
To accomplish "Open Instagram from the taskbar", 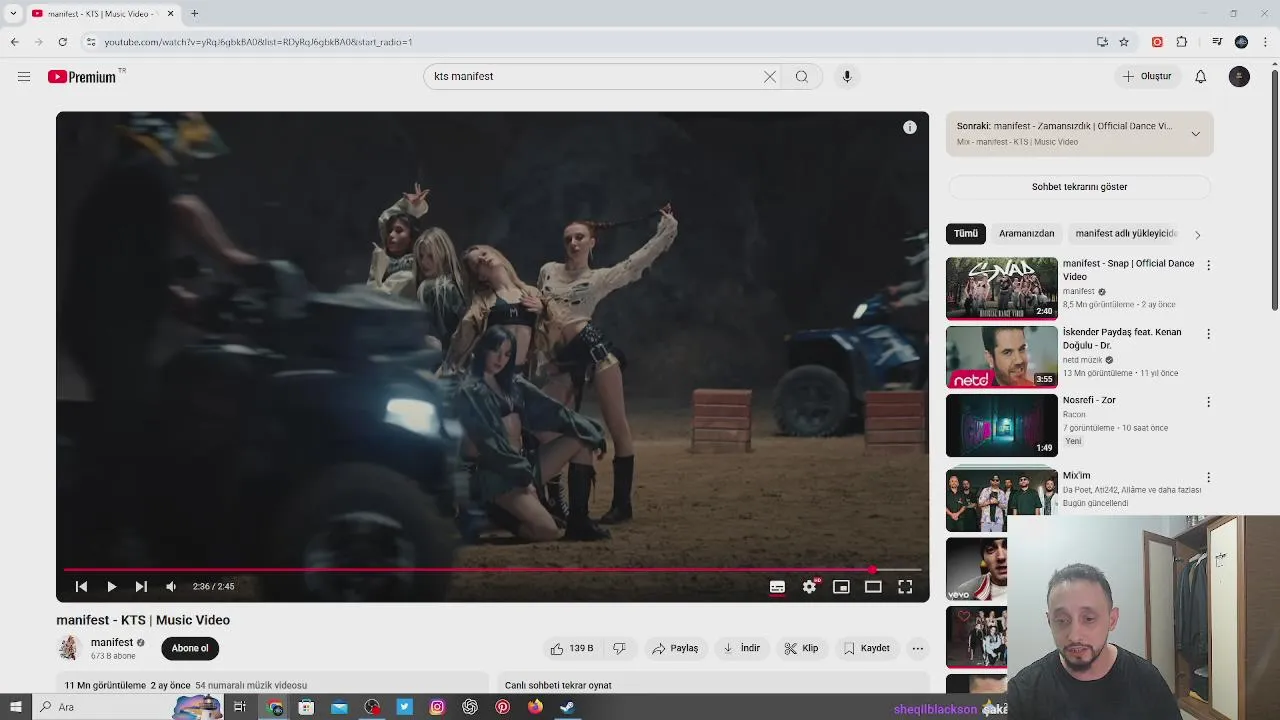I will (437, 707).
